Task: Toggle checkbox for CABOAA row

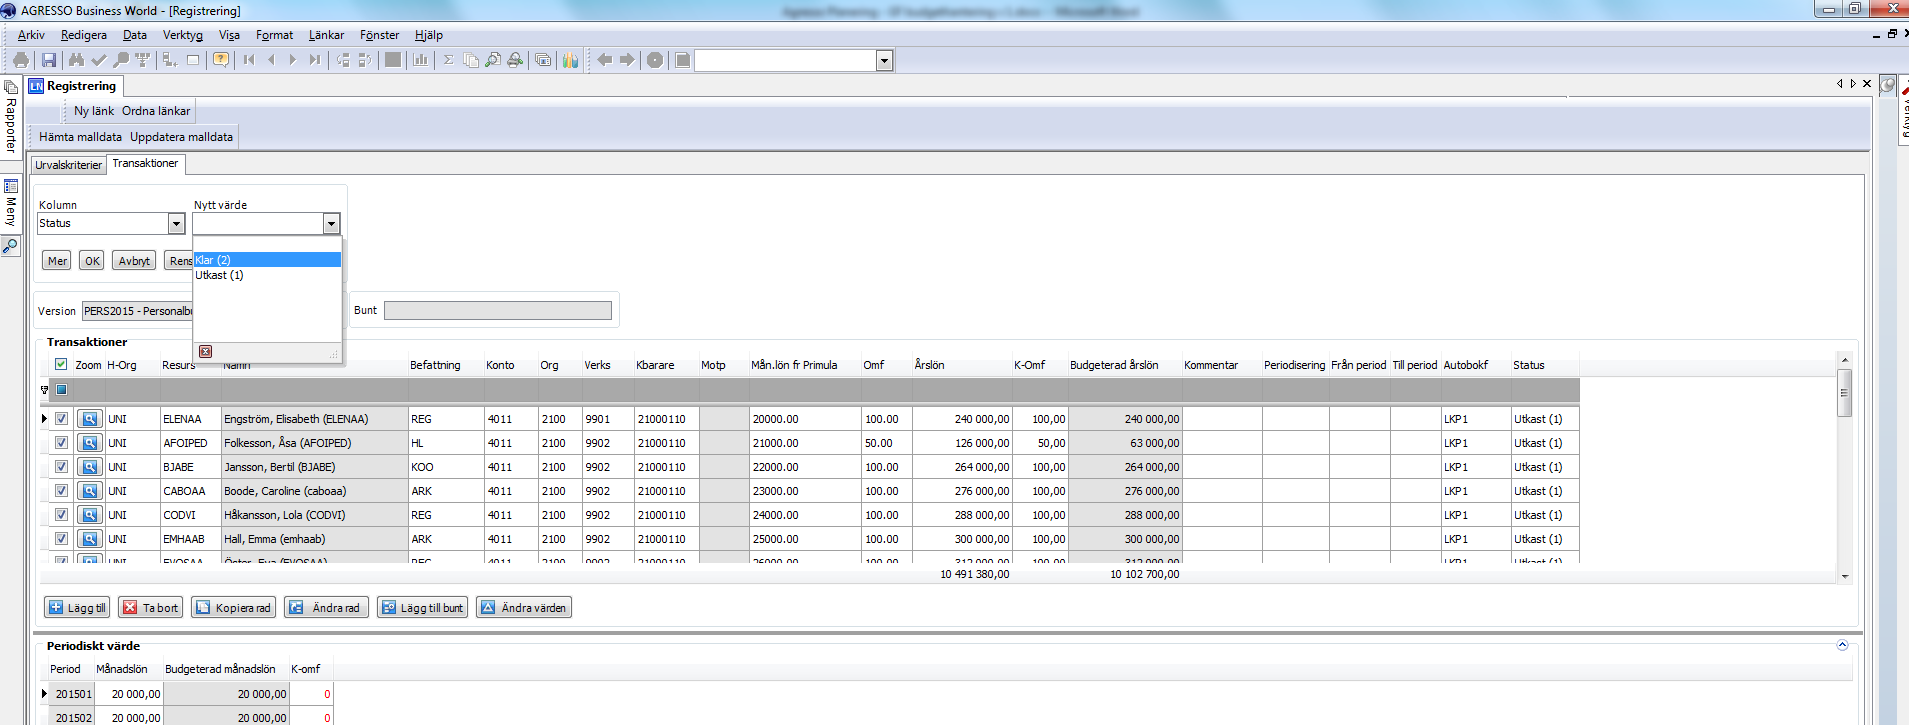Action: pos(61,491)
